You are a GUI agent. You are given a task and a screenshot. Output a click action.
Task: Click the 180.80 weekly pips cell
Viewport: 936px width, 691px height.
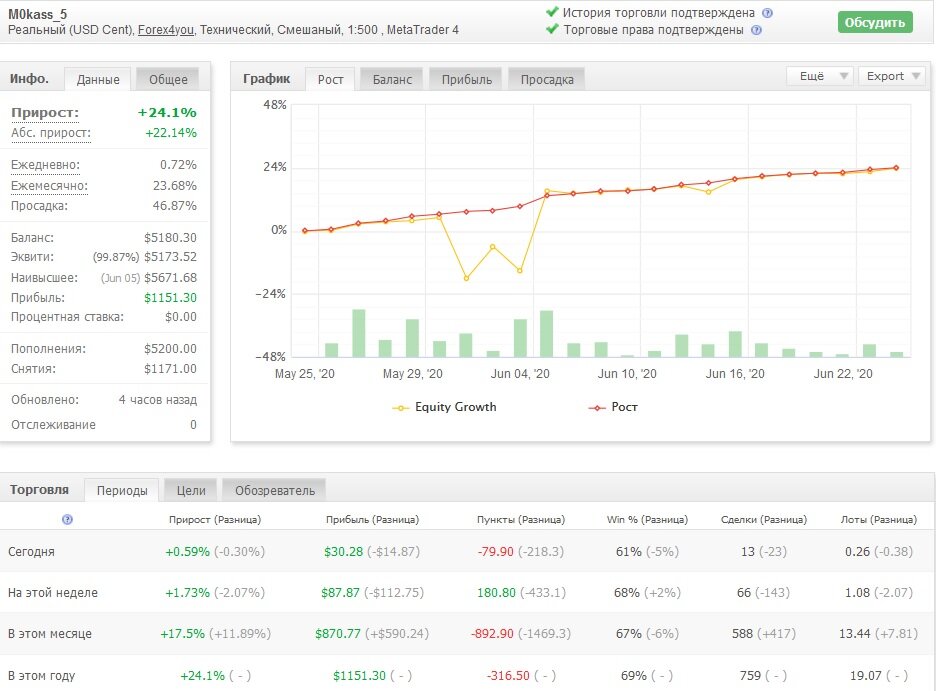[496, 593]
